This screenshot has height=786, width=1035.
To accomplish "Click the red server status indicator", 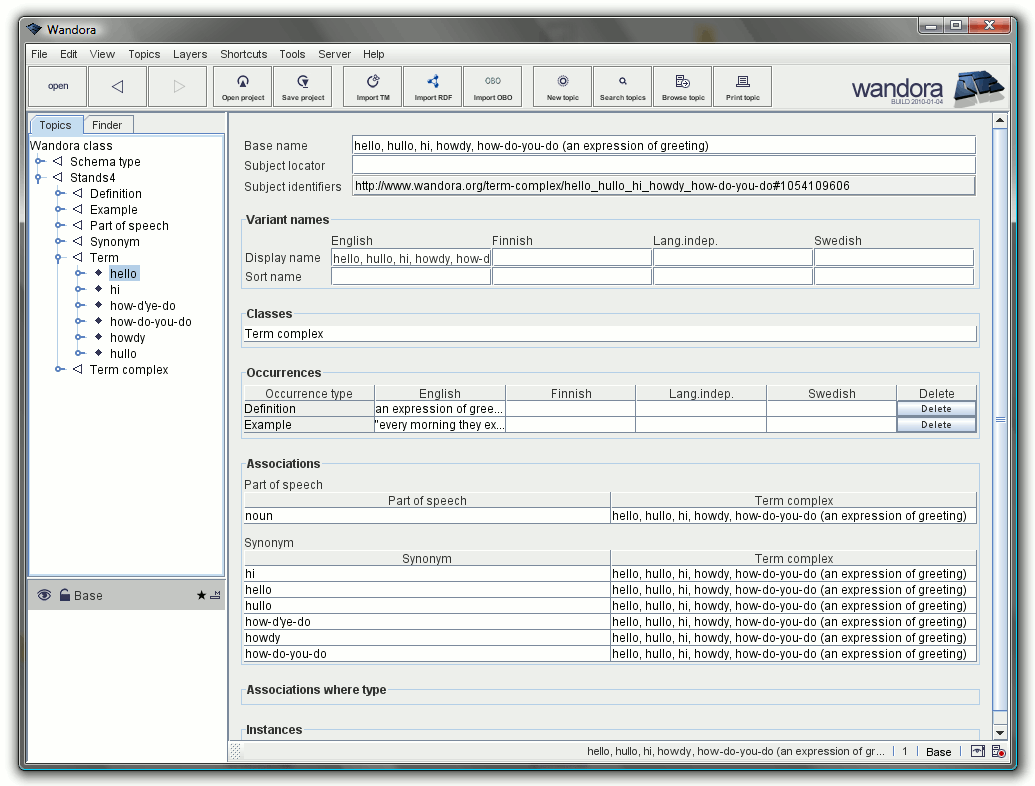I will coord(997,752).
